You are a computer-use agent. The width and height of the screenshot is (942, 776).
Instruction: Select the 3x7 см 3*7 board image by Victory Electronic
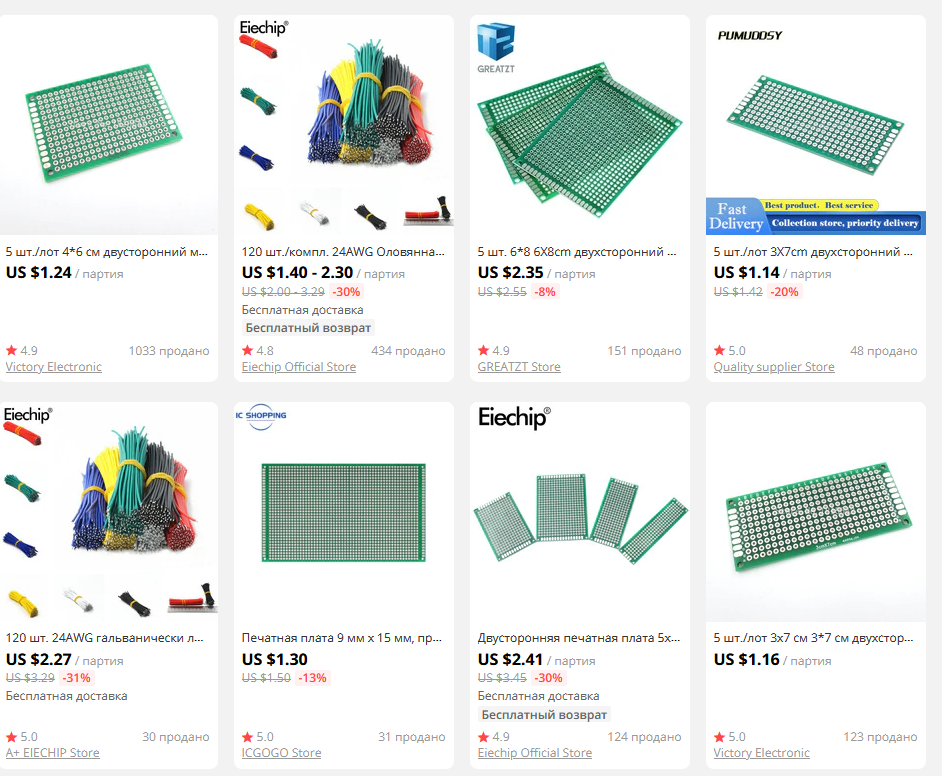816,512
